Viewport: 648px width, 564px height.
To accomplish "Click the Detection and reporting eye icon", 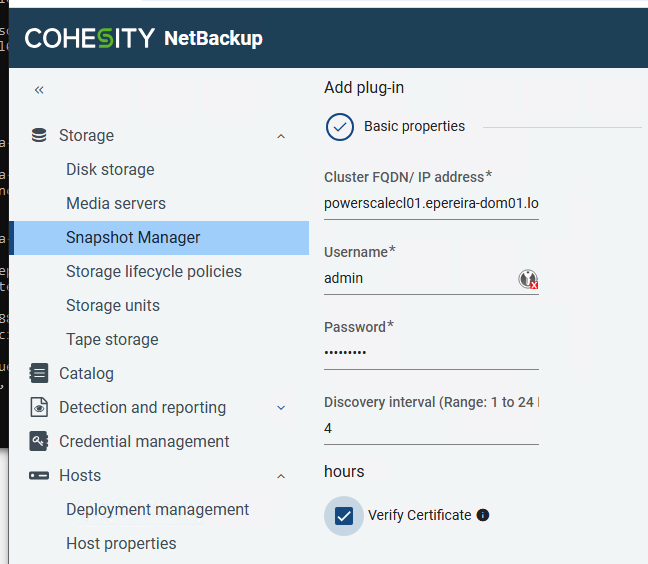I will tap(39, 407).
